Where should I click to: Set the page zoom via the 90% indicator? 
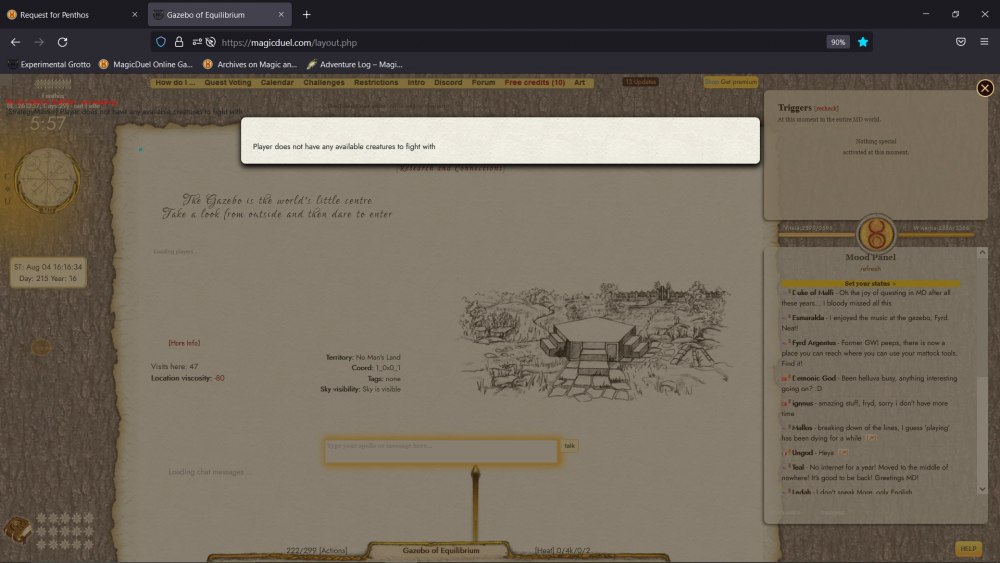point(838,42)
